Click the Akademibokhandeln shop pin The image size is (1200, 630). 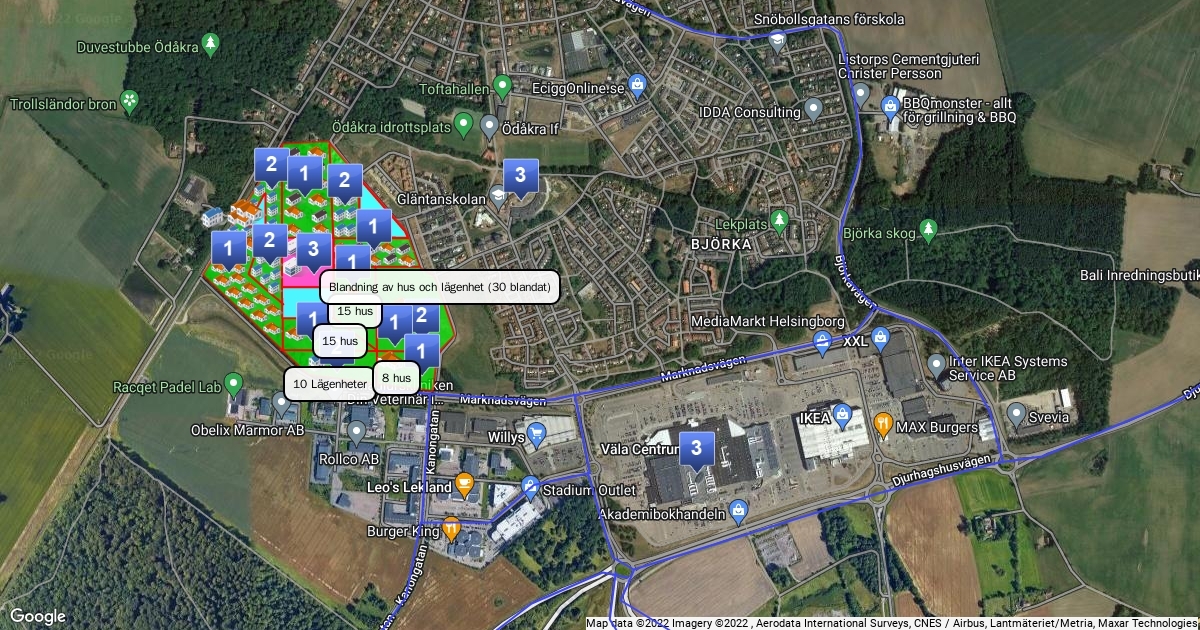739,511
